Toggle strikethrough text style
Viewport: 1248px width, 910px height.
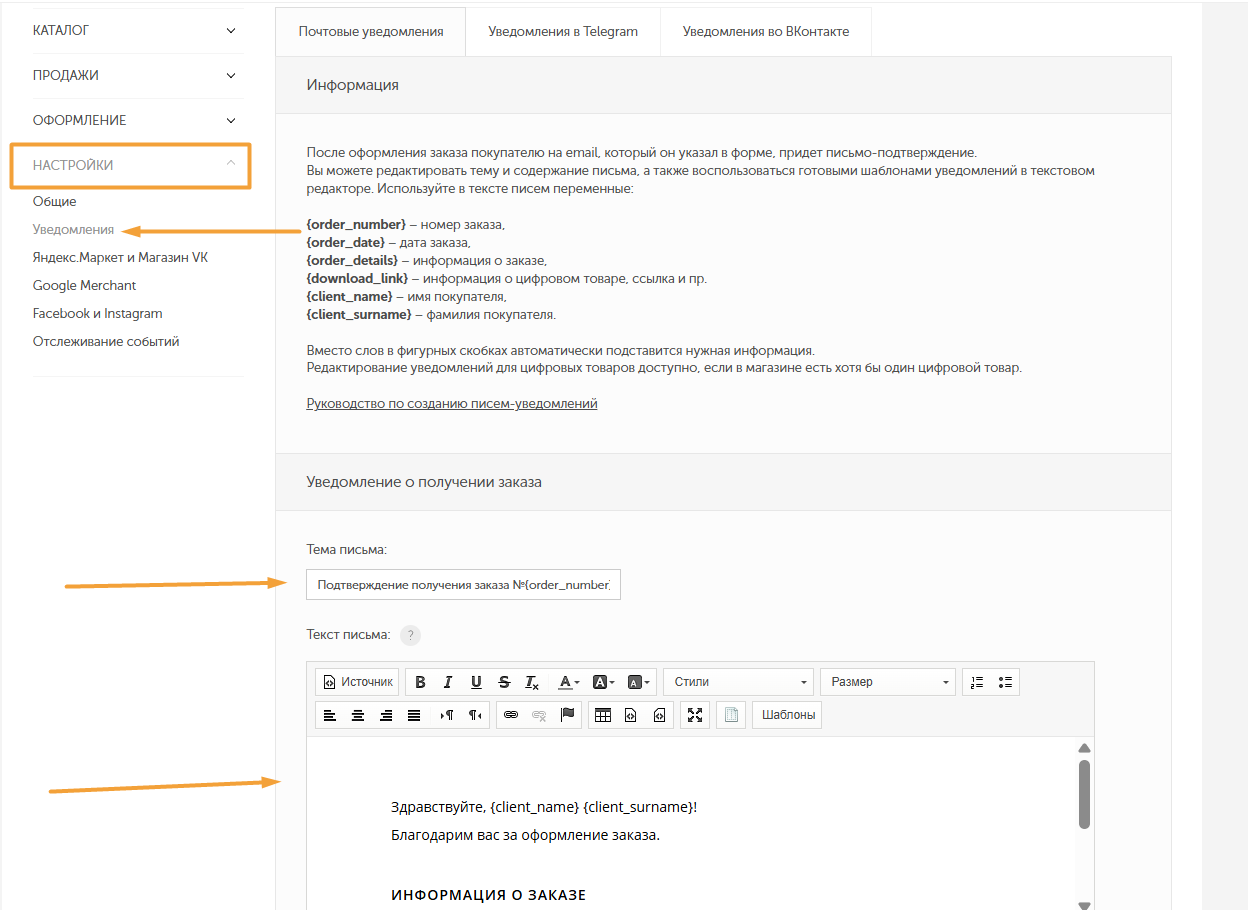point(504,682)
